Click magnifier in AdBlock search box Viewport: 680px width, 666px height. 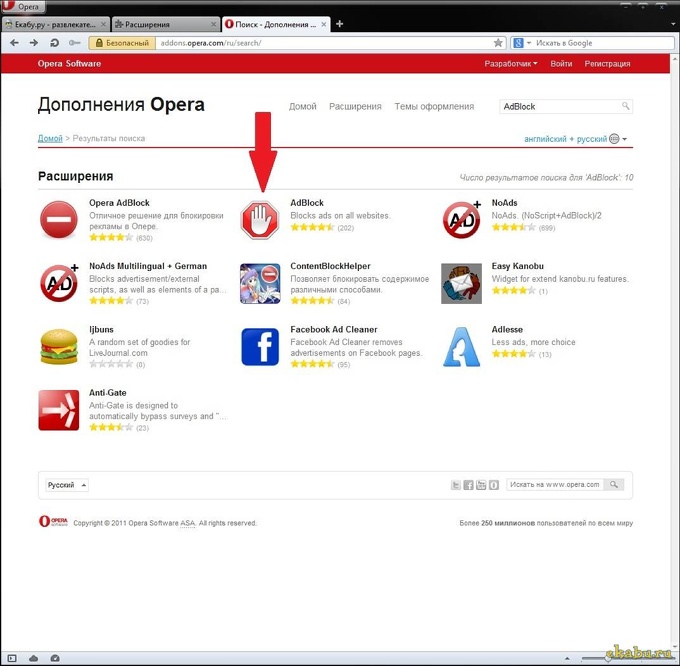pos(625,106)
